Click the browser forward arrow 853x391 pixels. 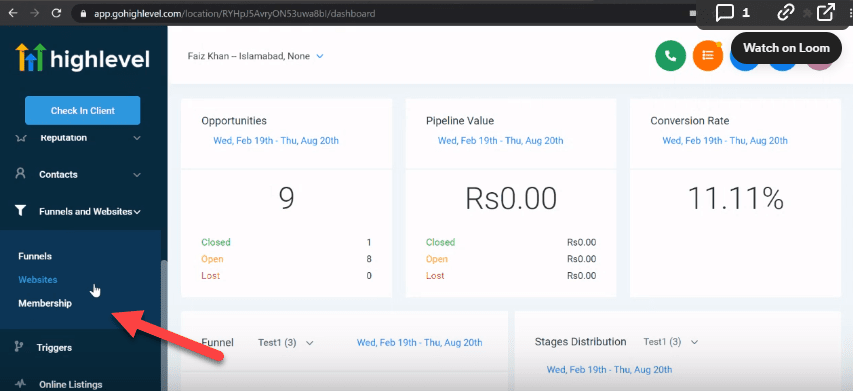34,13
